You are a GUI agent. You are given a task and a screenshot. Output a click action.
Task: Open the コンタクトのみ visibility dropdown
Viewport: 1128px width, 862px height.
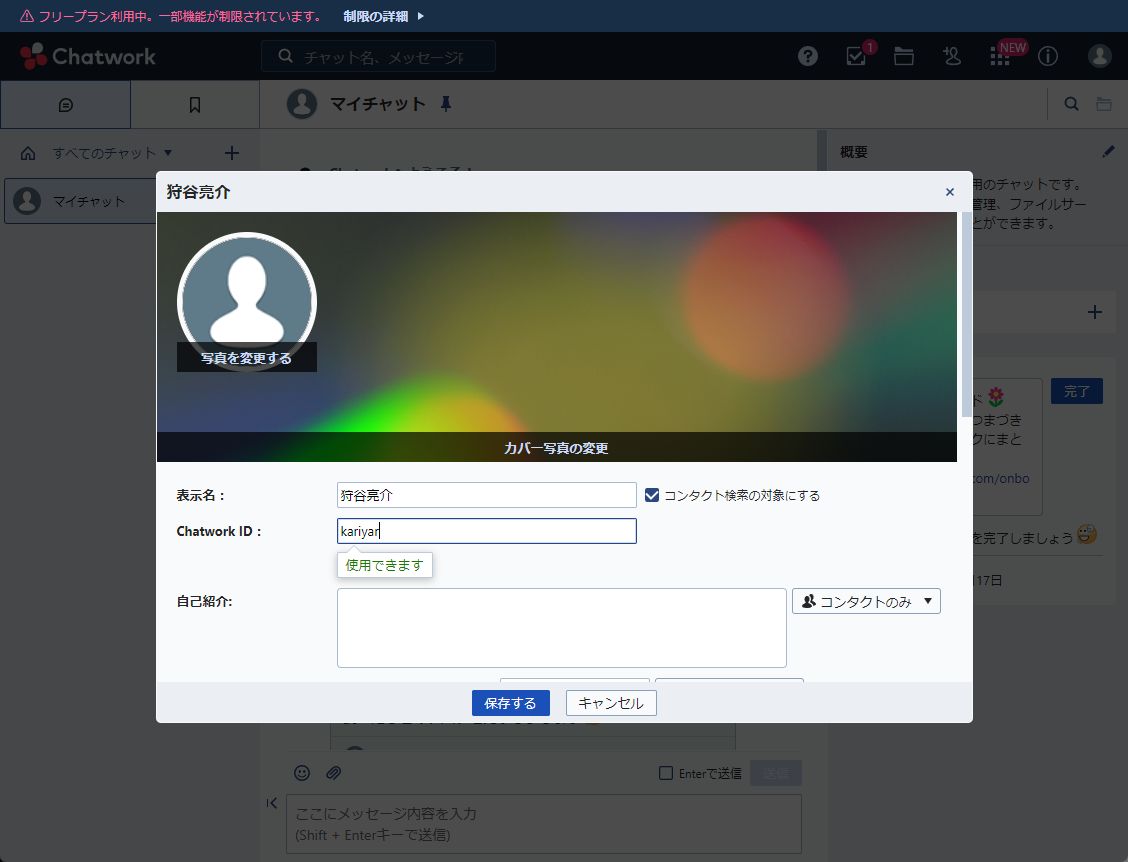tap(866, 601)
